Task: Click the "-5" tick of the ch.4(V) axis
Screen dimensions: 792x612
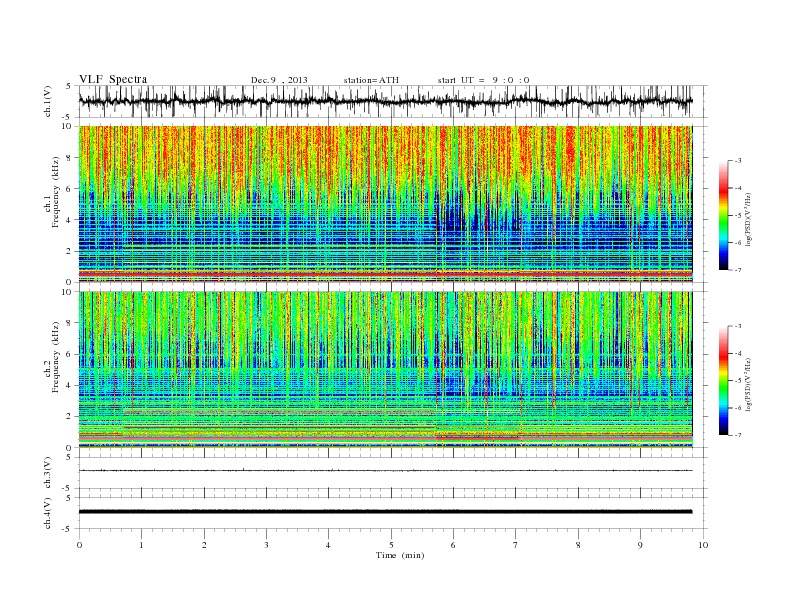Action: coord(68,529)
